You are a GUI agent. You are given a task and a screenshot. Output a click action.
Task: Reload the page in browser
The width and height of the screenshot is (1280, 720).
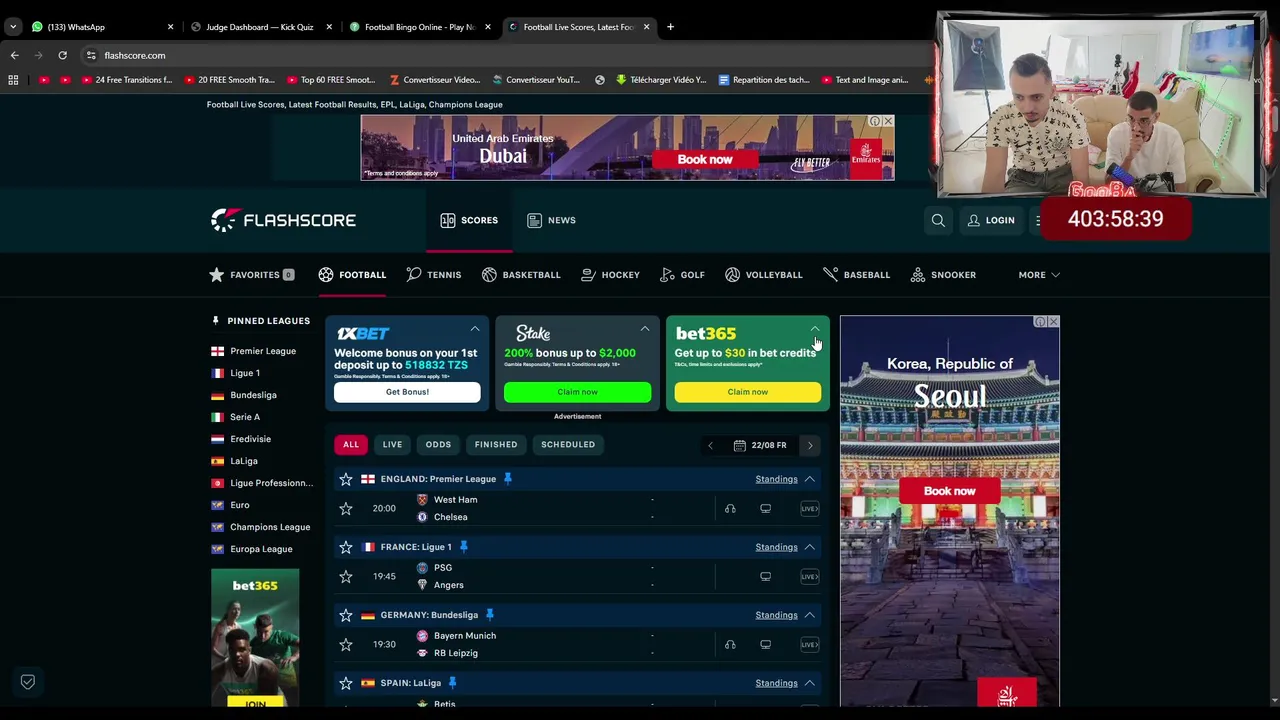(62, 55)
